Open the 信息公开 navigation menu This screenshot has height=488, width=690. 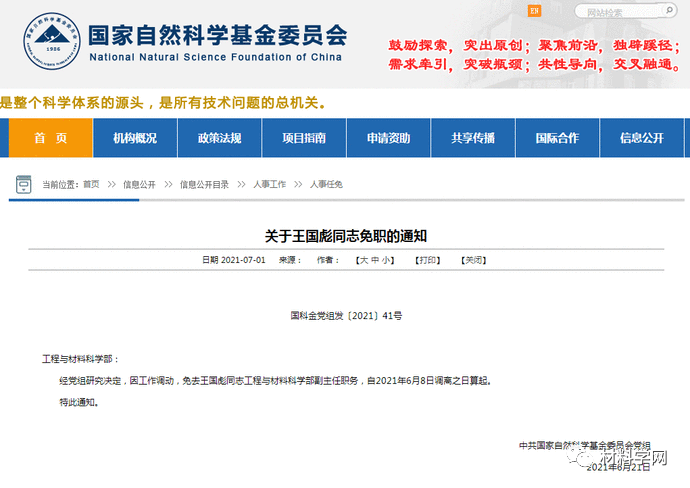pyautogui.click(x=641, y=138)
